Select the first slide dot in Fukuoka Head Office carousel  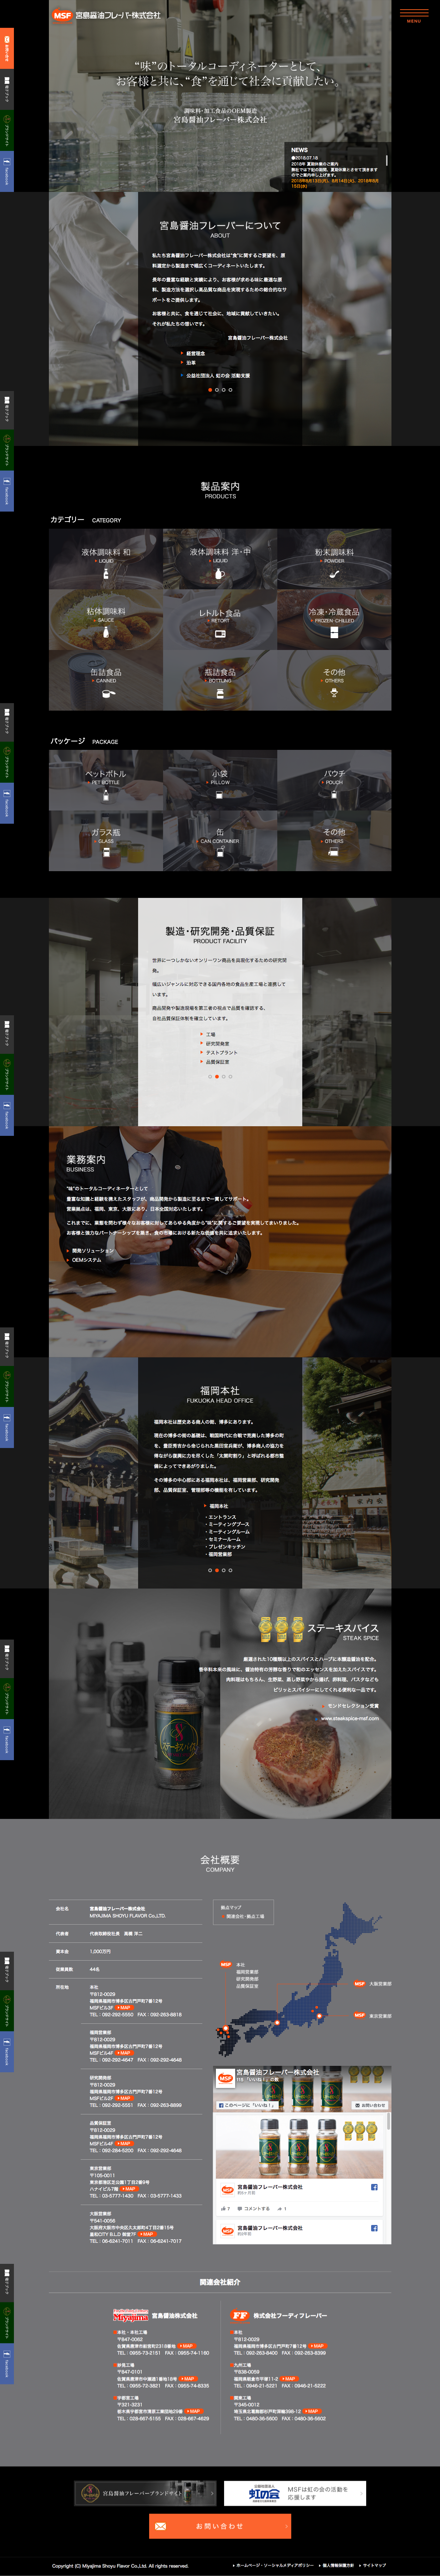pyautogui.click(x=209, y=1570)
